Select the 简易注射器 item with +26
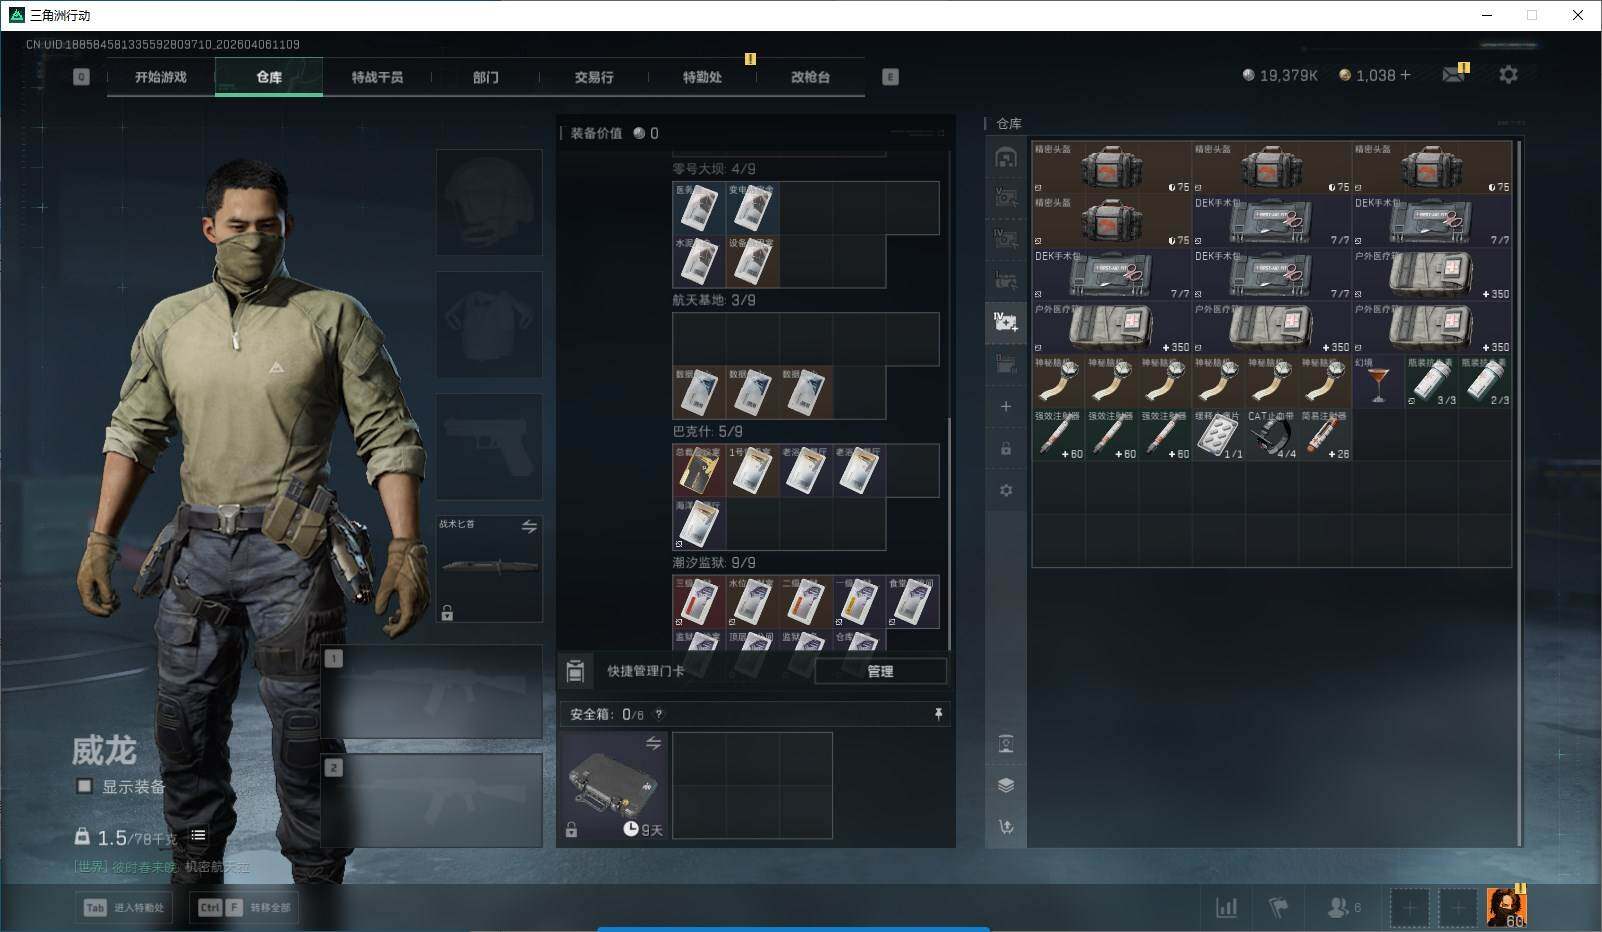Screen dimensions: 1602x932 coord(1325,435)
